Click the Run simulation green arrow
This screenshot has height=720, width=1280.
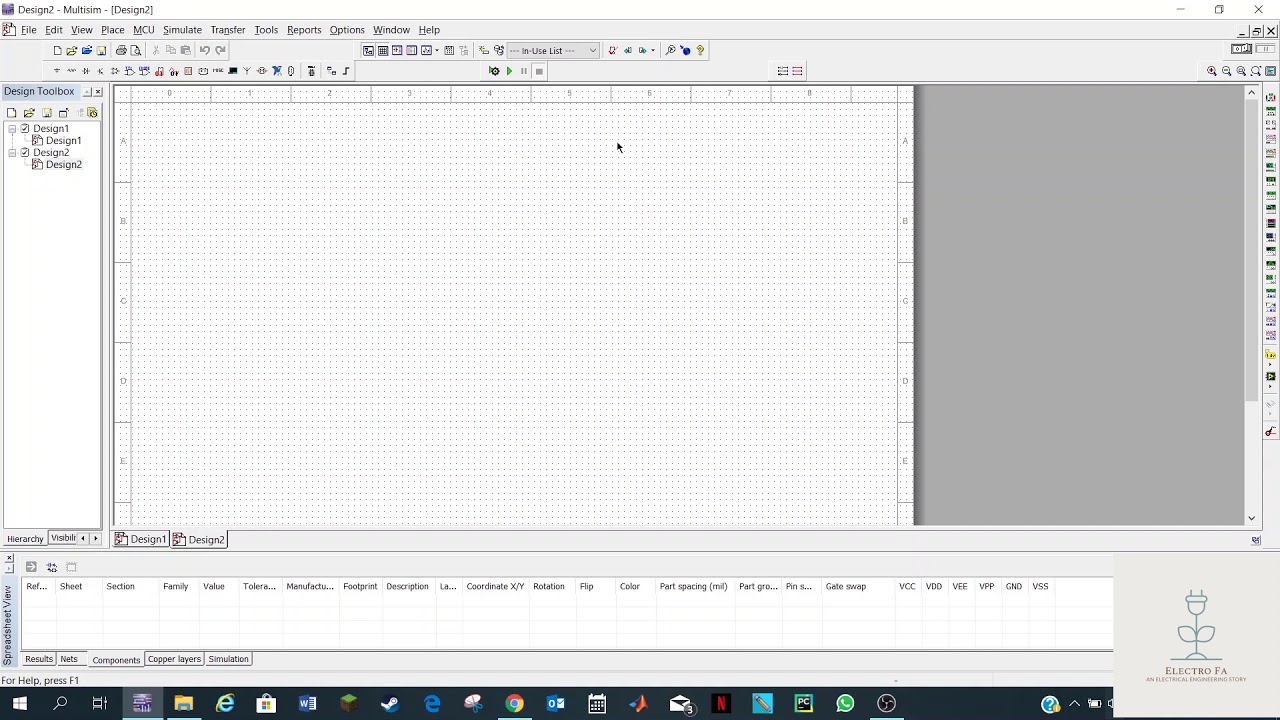509,71
